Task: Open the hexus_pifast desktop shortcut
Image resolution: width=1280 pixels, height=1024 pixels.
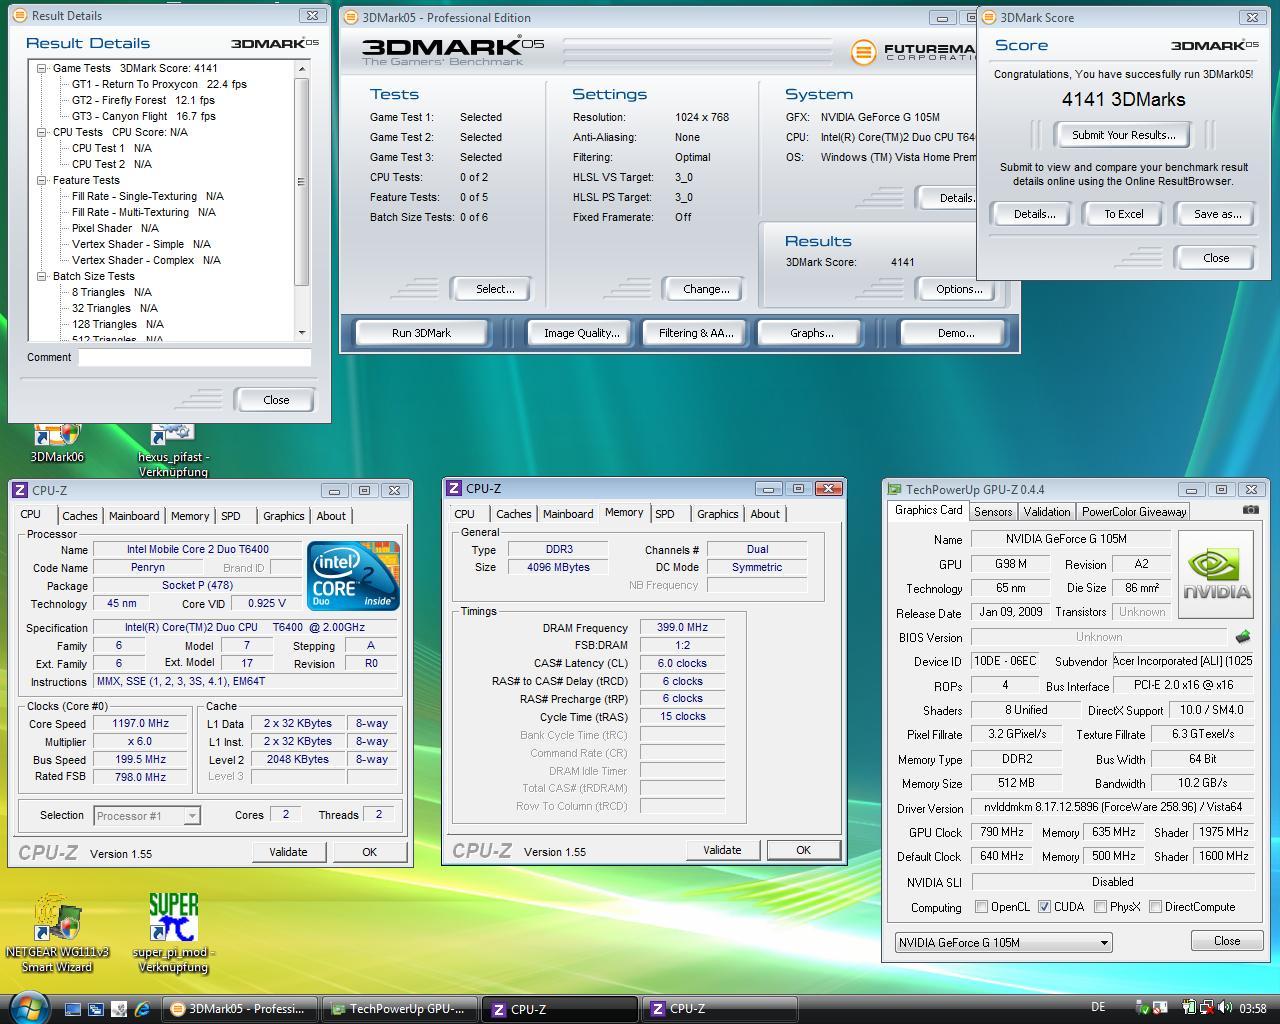Action: (x=173, y=450)
